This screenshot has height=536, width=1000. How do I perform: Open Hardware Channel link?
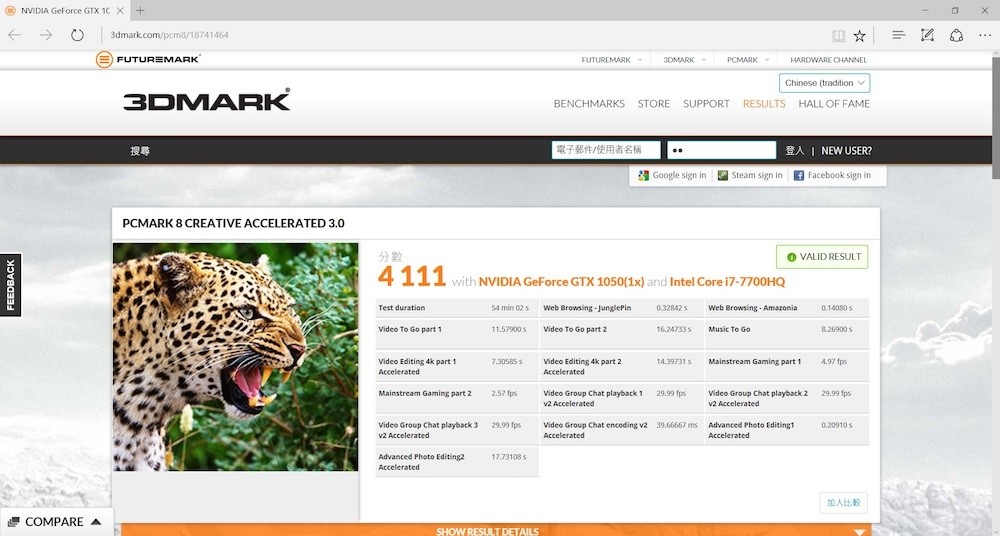[x=828, y=60]
